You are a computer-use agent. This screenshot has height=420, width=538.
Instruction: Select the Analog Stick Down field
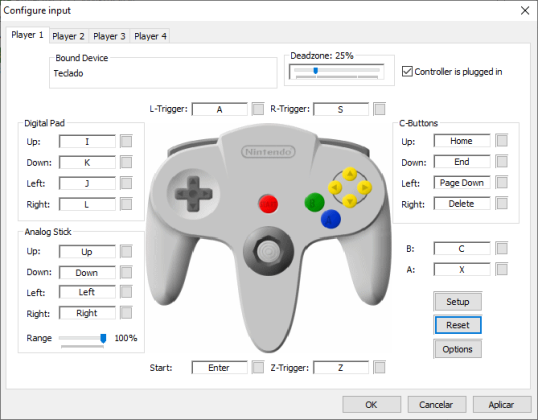[x=87, y=272]
